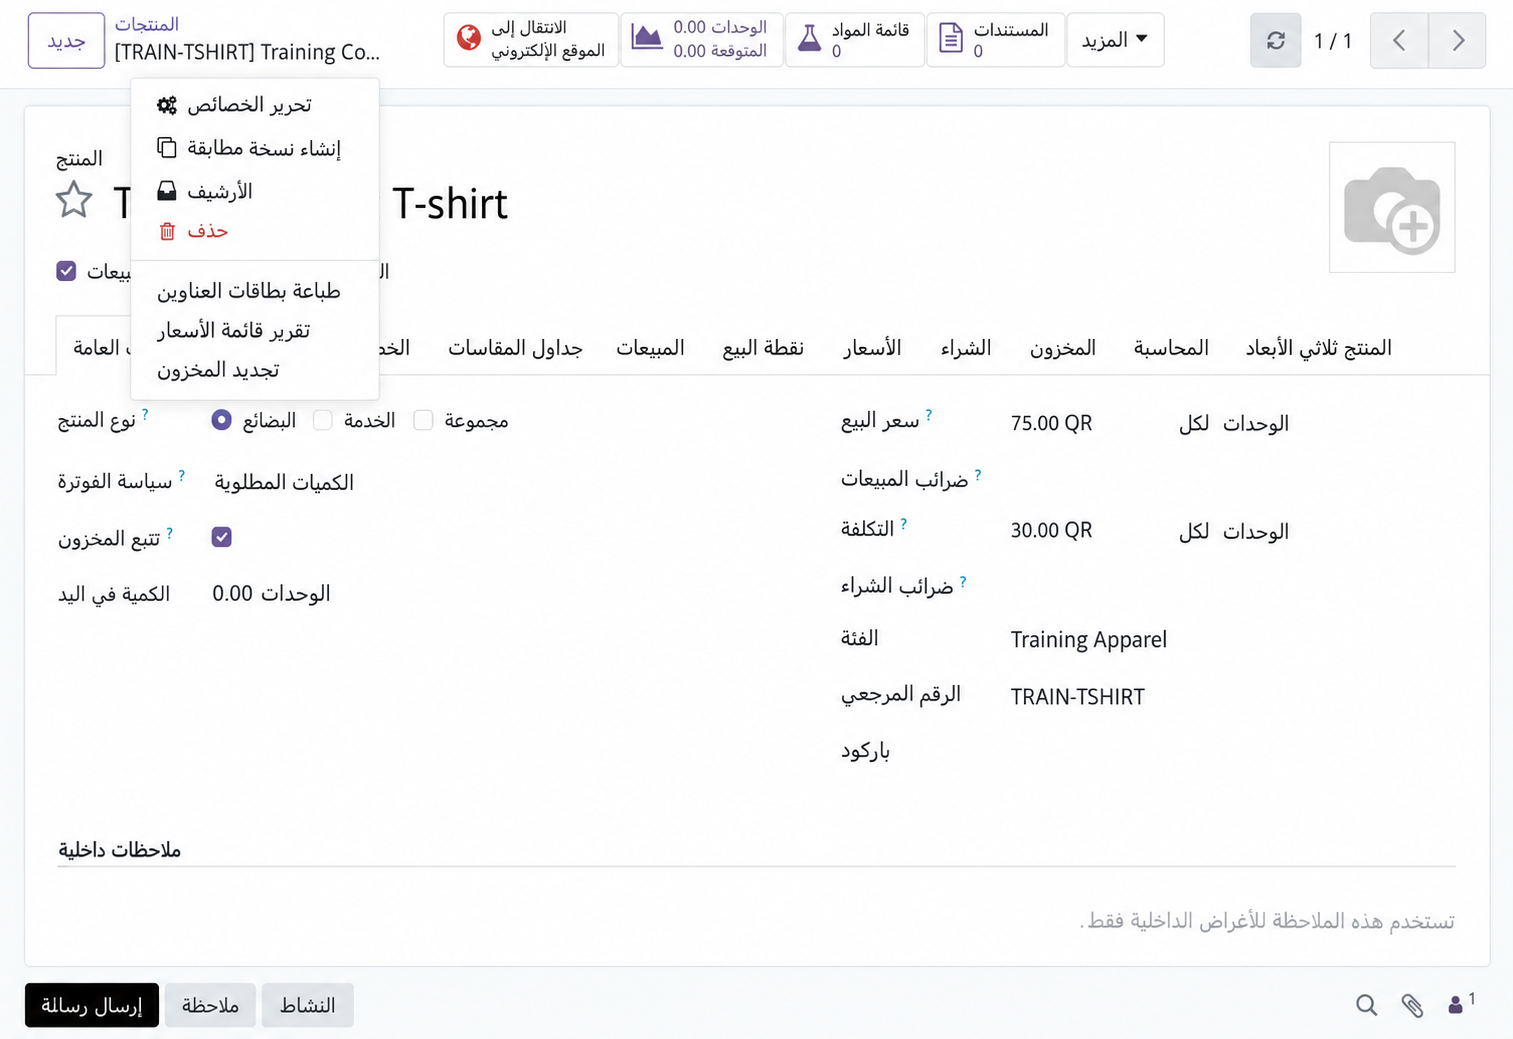Screen dimensions: 1513x1039
Task: Click the flask bill of materials icon
Action: [809, 39]
